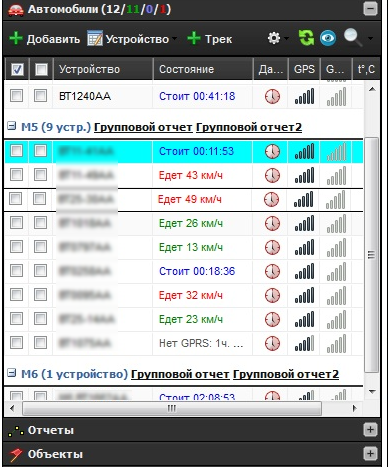Click GPS signal bars in BT1240AA row
This screenshot has height=467, width=388.
coord(304,96)
